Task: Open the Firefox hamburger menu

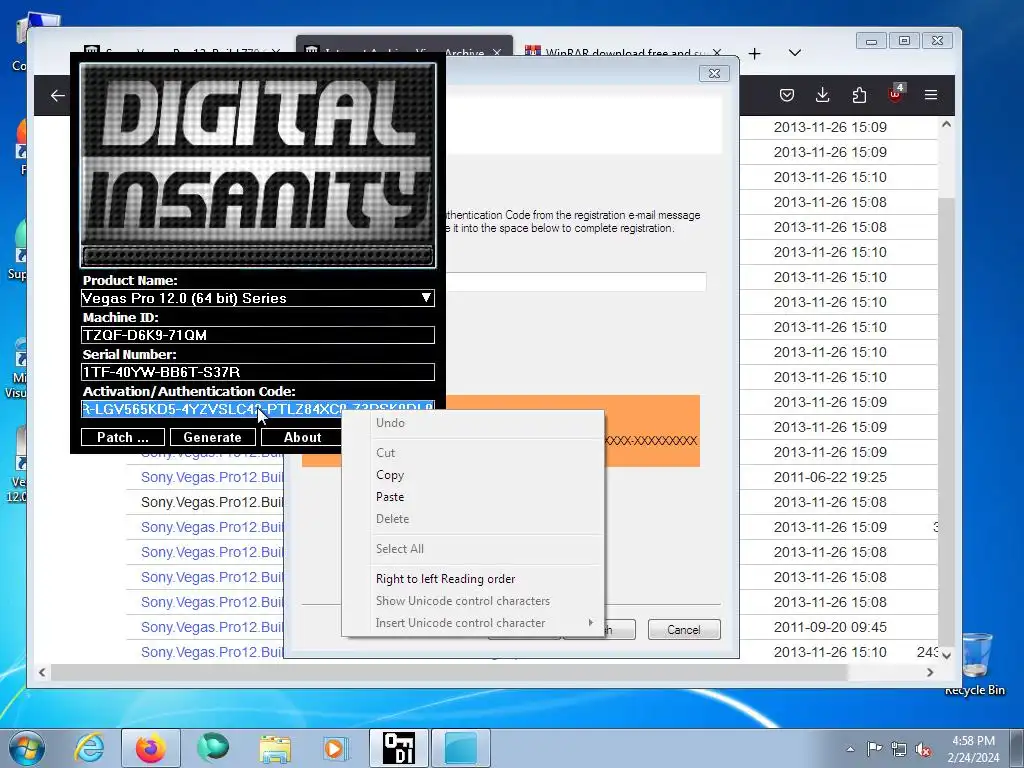Action: pyautogui.click(x=931, y=95)
